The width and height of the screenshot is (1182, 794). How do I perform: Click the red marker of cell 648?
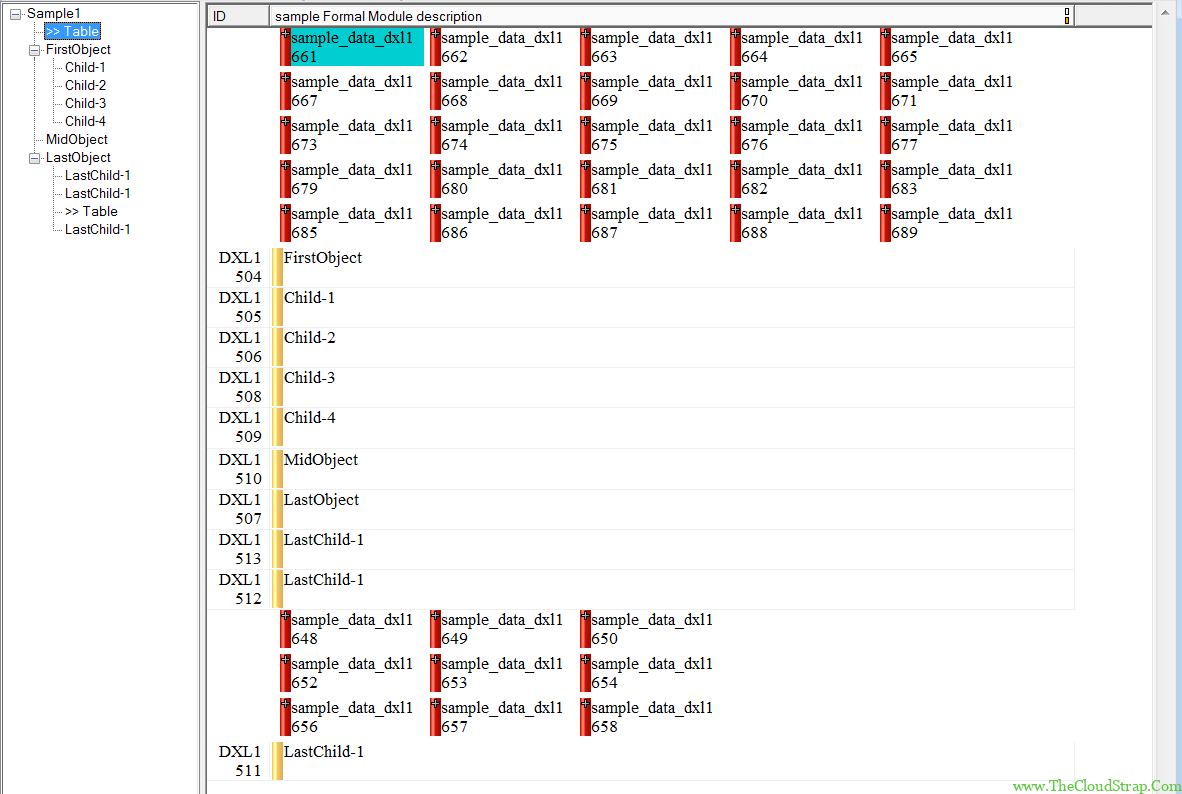(x=285, y=629)
